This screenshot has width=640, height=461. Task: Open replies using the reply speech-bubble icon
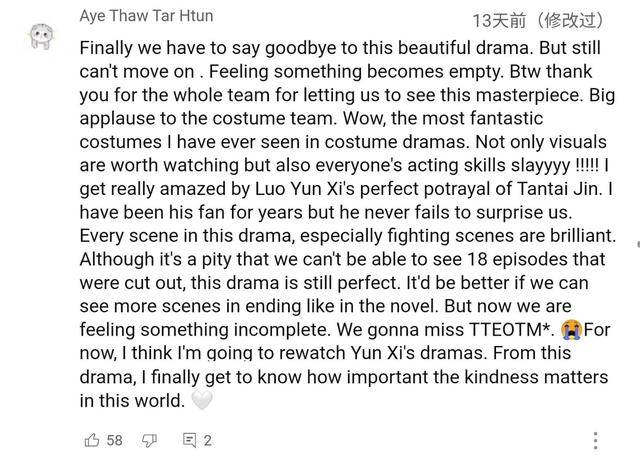pyautogui.click(x=189, y=440)
